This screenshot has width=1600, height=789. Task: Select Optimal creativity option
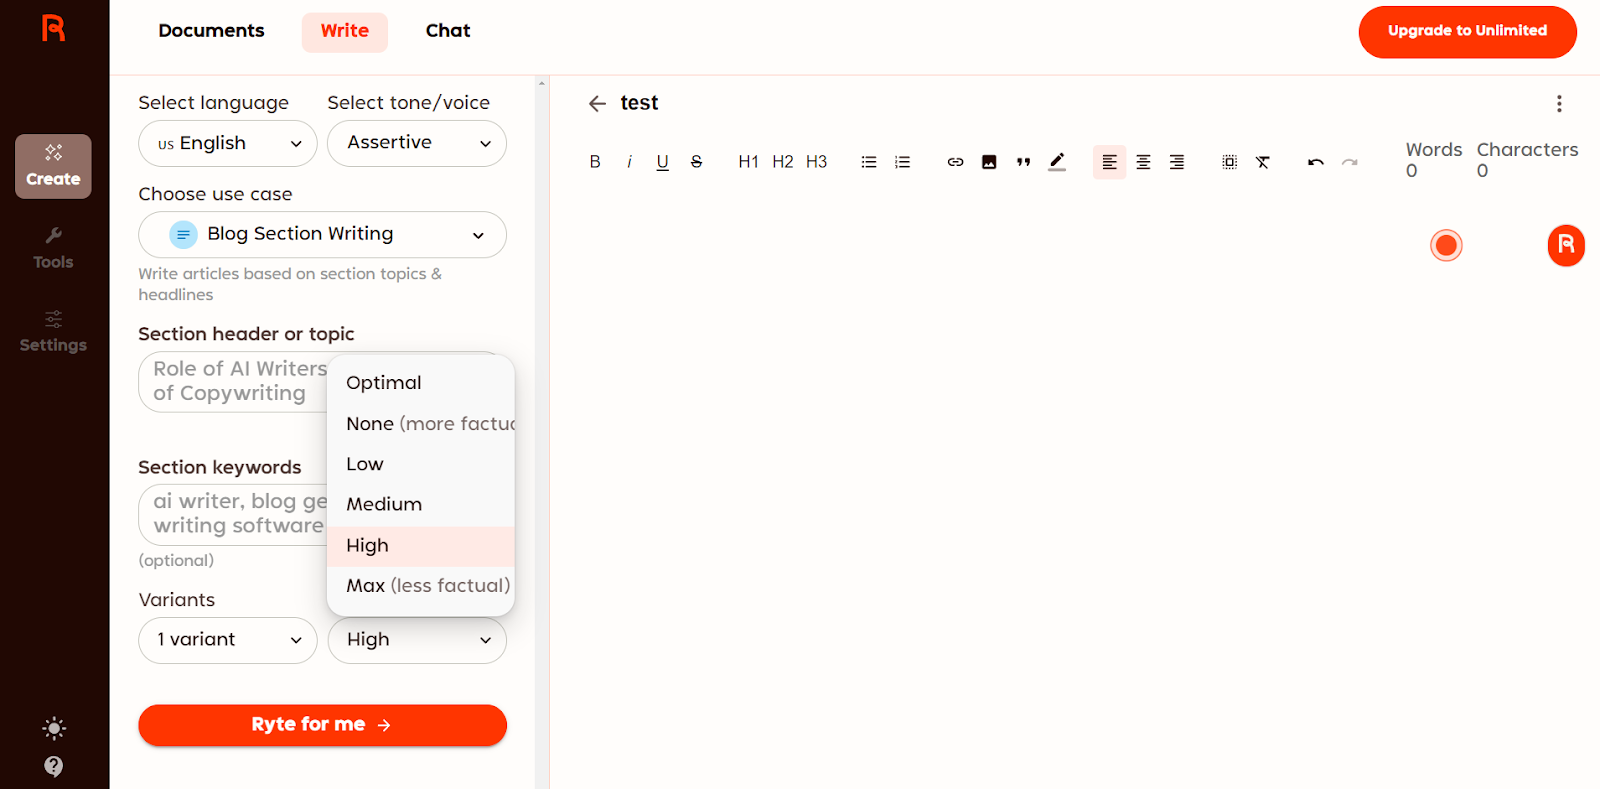[421, 383]
